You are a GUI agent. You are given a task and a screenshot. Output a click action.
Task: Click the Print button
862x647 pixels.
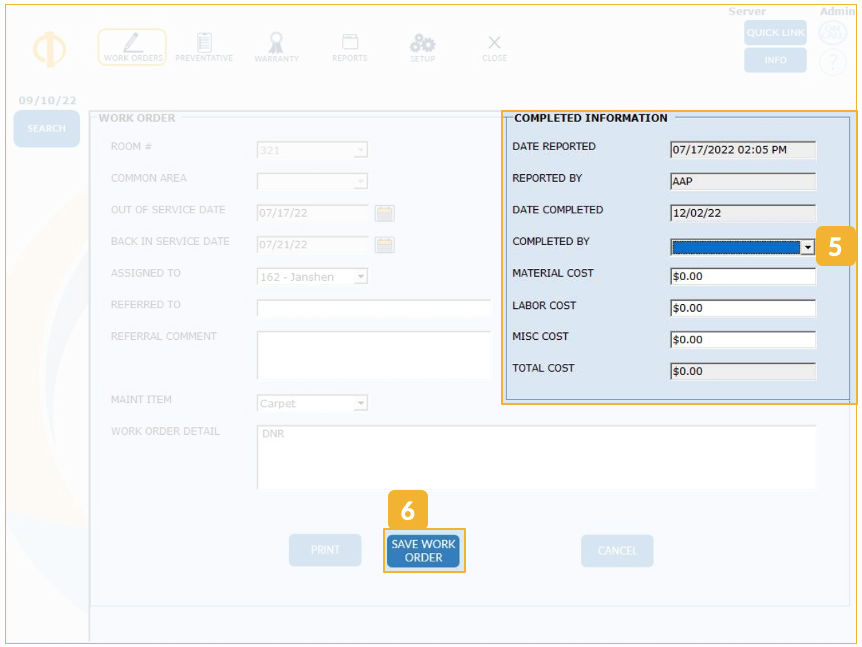tap(325, 550)
